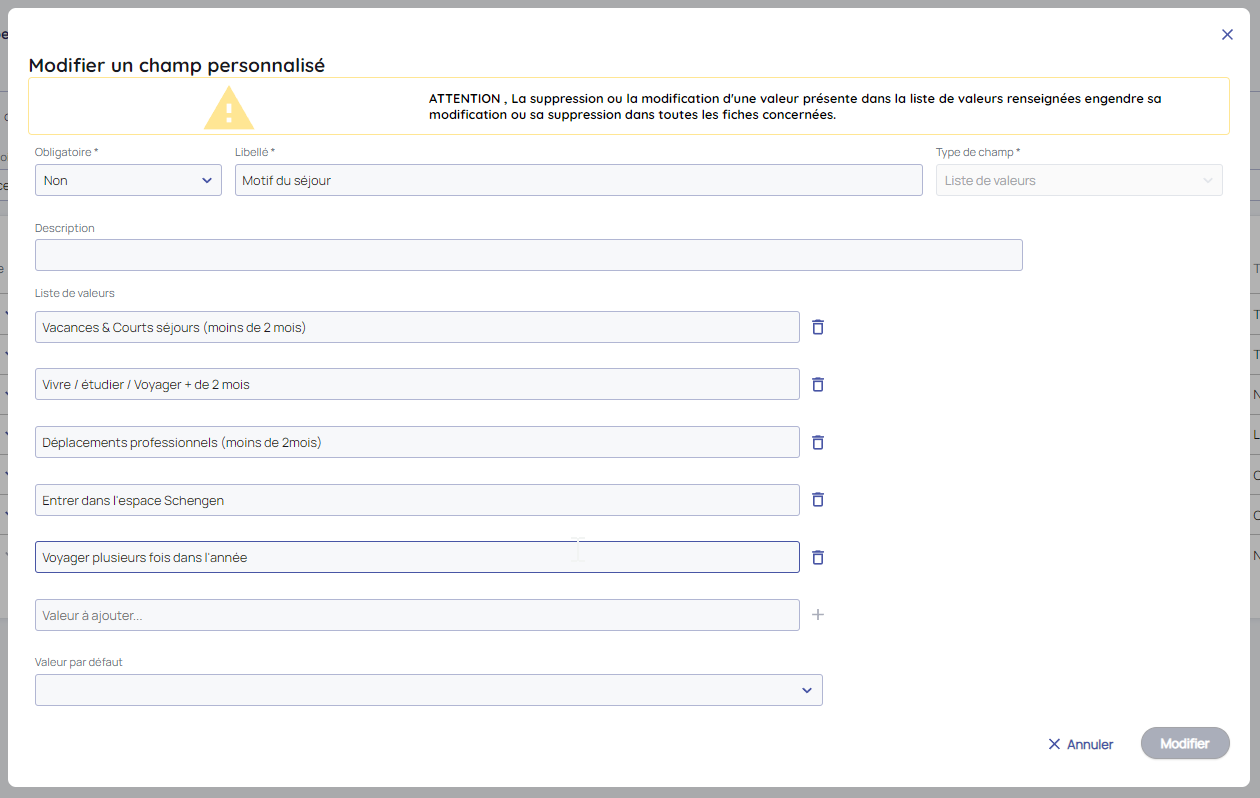
Task: Focus the Libellé field 'Motif du séjour'
Action: point(578,181)
